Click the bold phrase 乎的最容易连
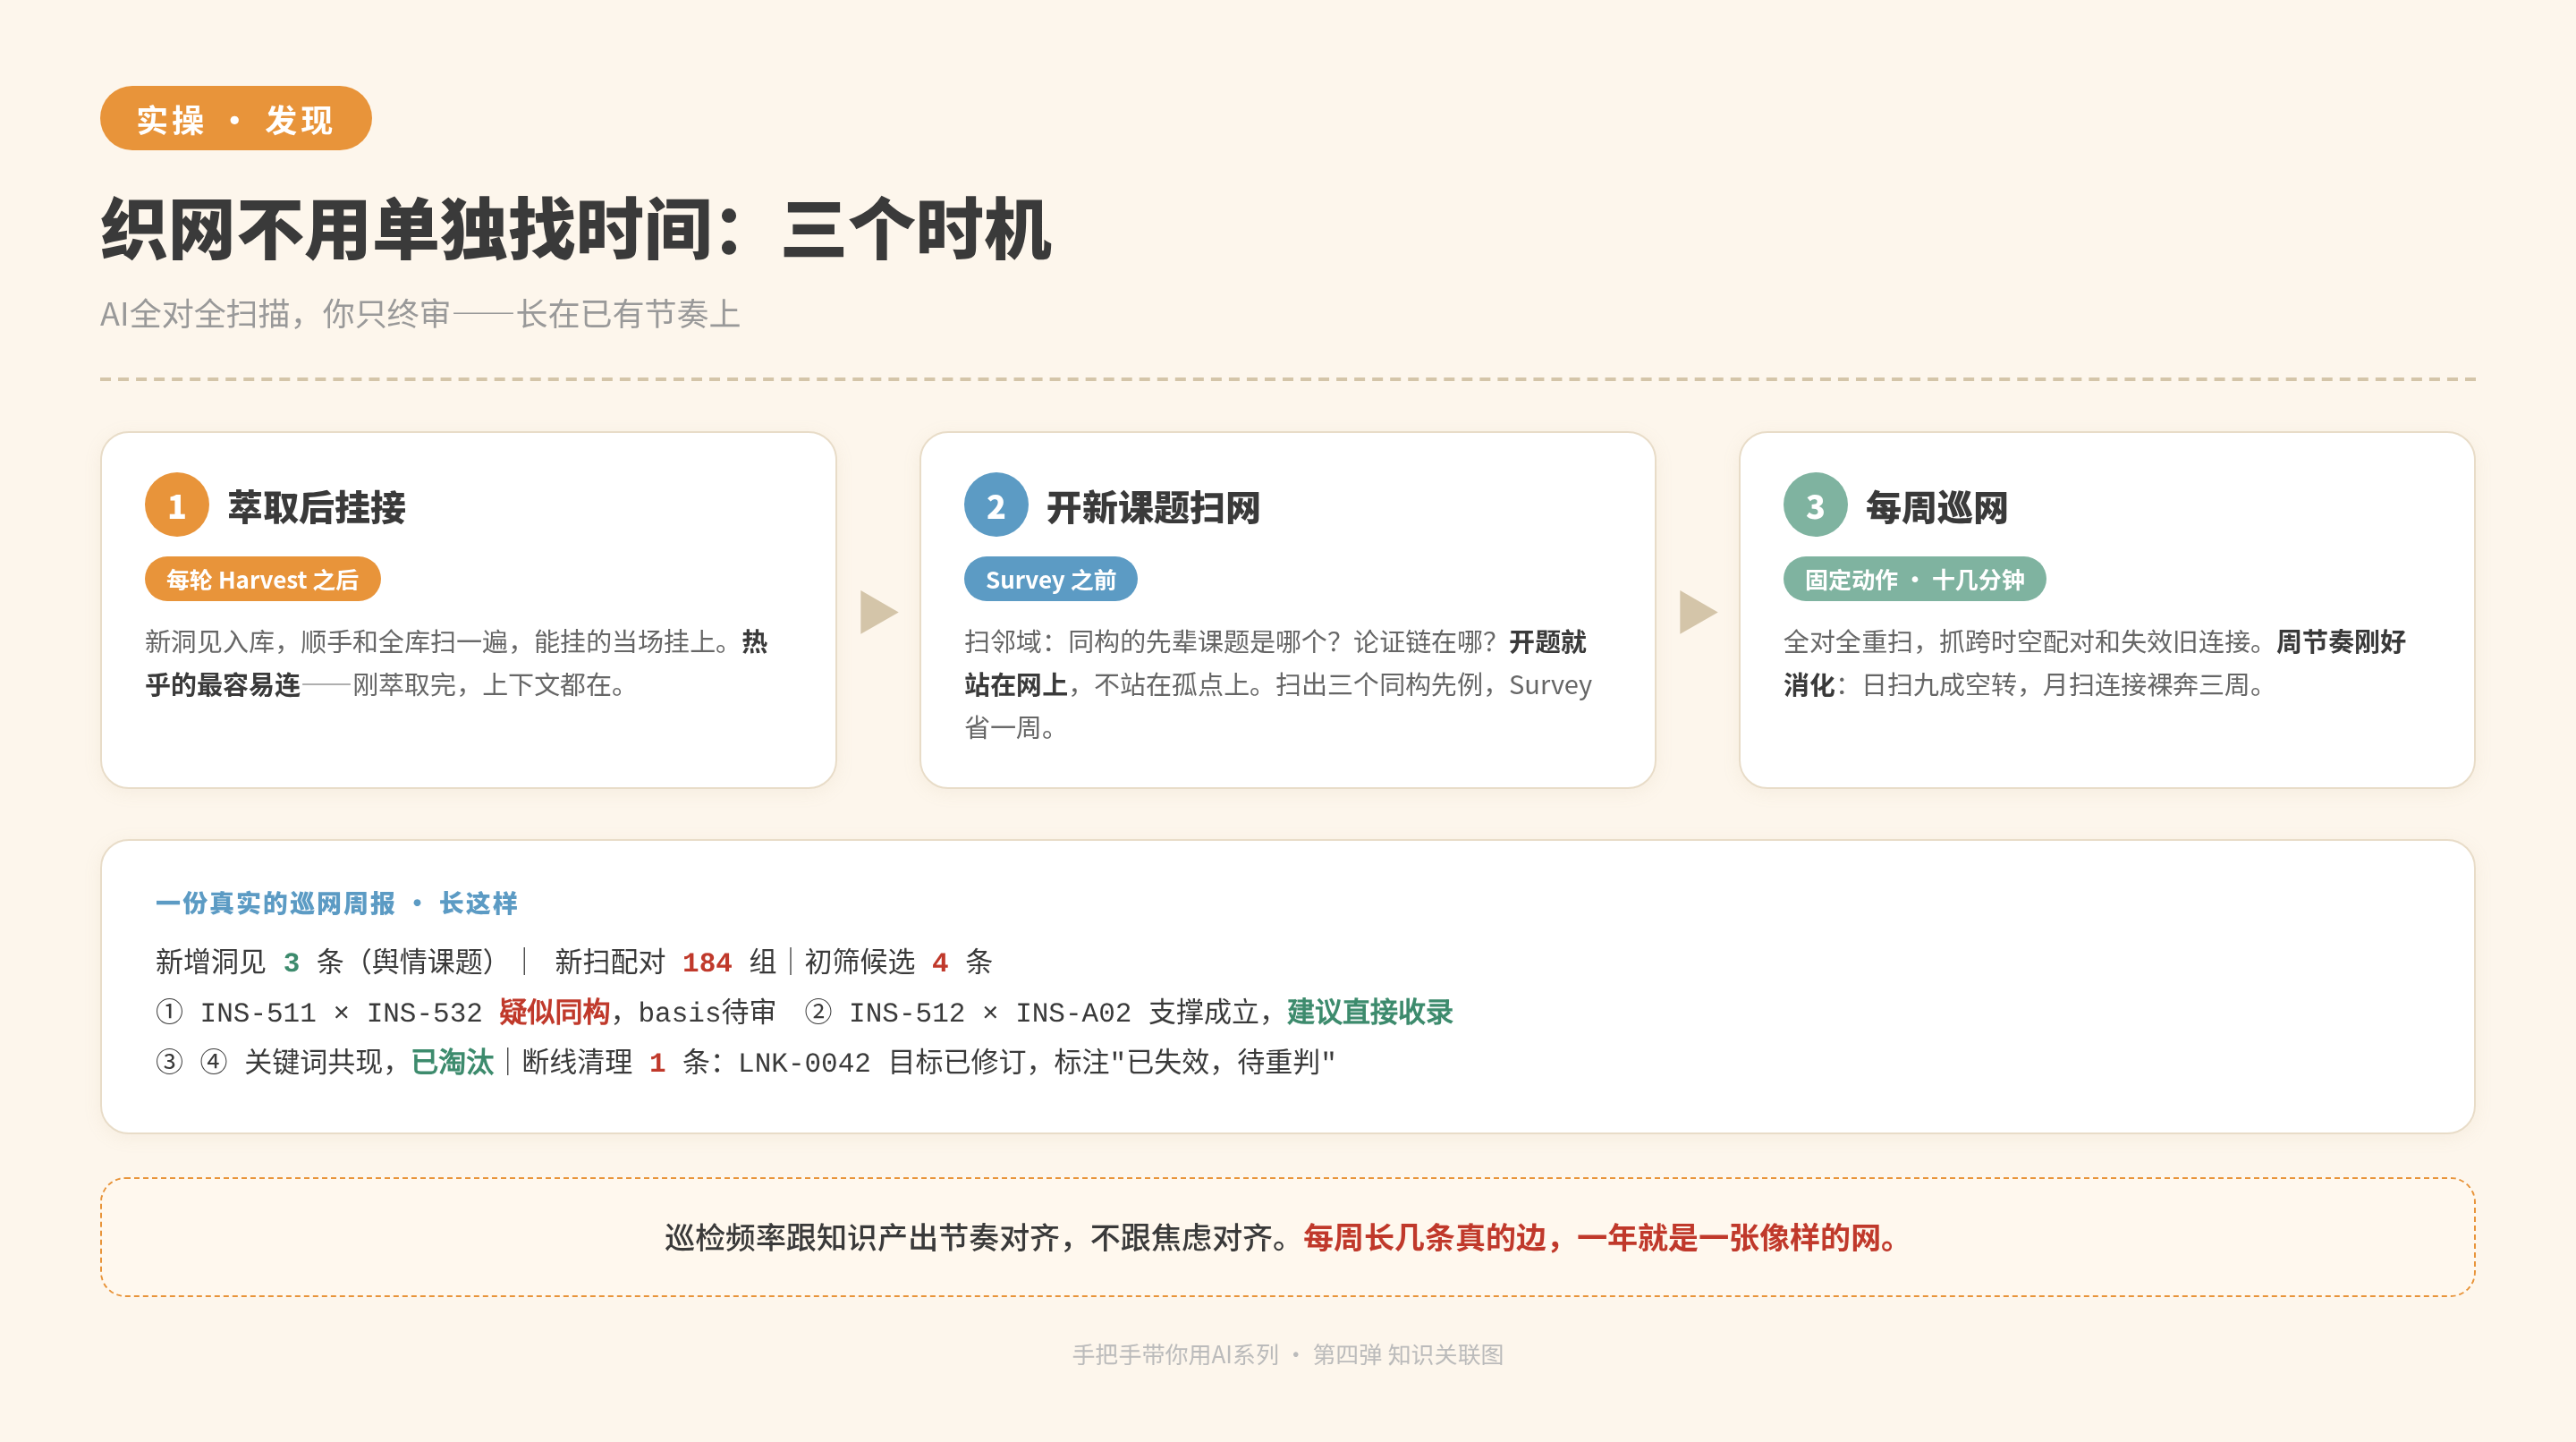 (223, 685)
